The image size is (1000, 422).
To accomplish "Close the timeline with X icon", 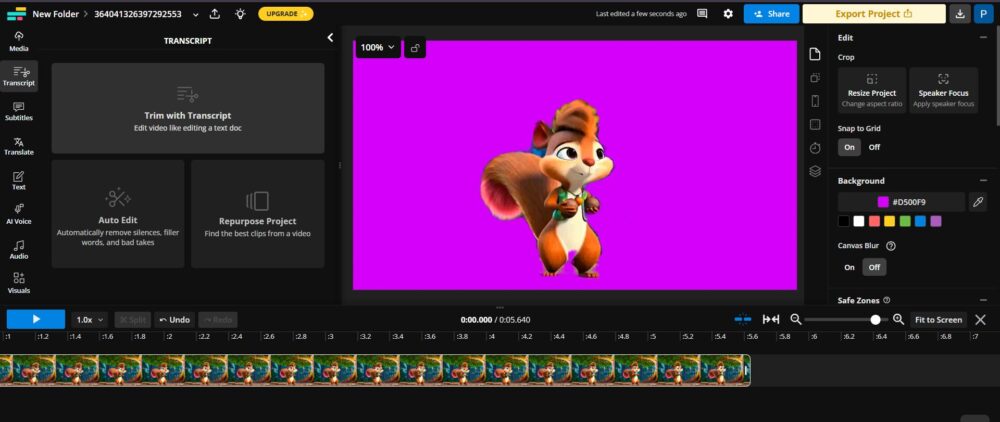I will point(980,319).
